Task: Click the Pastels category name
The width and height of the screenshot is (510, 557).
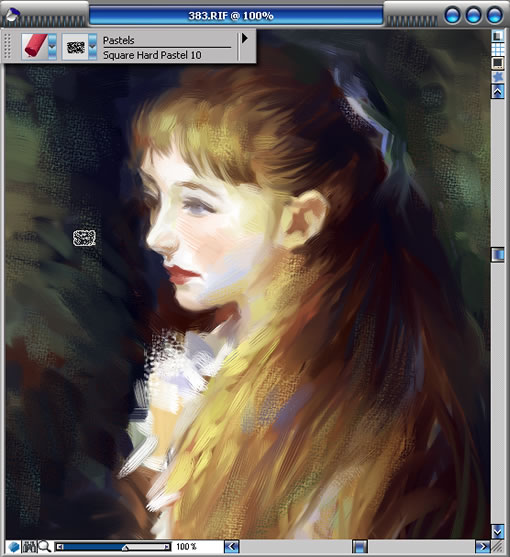Action: [119, 40]
